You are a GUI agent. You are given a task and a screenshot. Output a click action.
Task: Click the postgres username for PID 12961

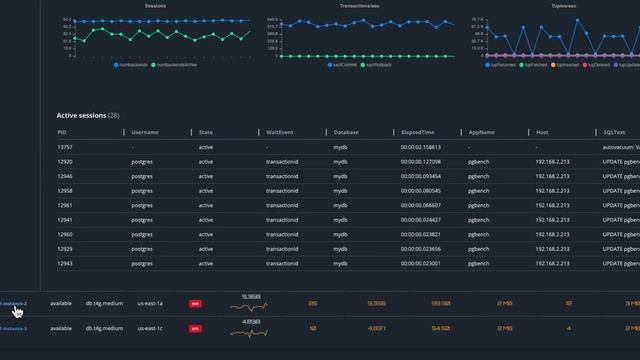pyautogui.click(x=142, y=205)
